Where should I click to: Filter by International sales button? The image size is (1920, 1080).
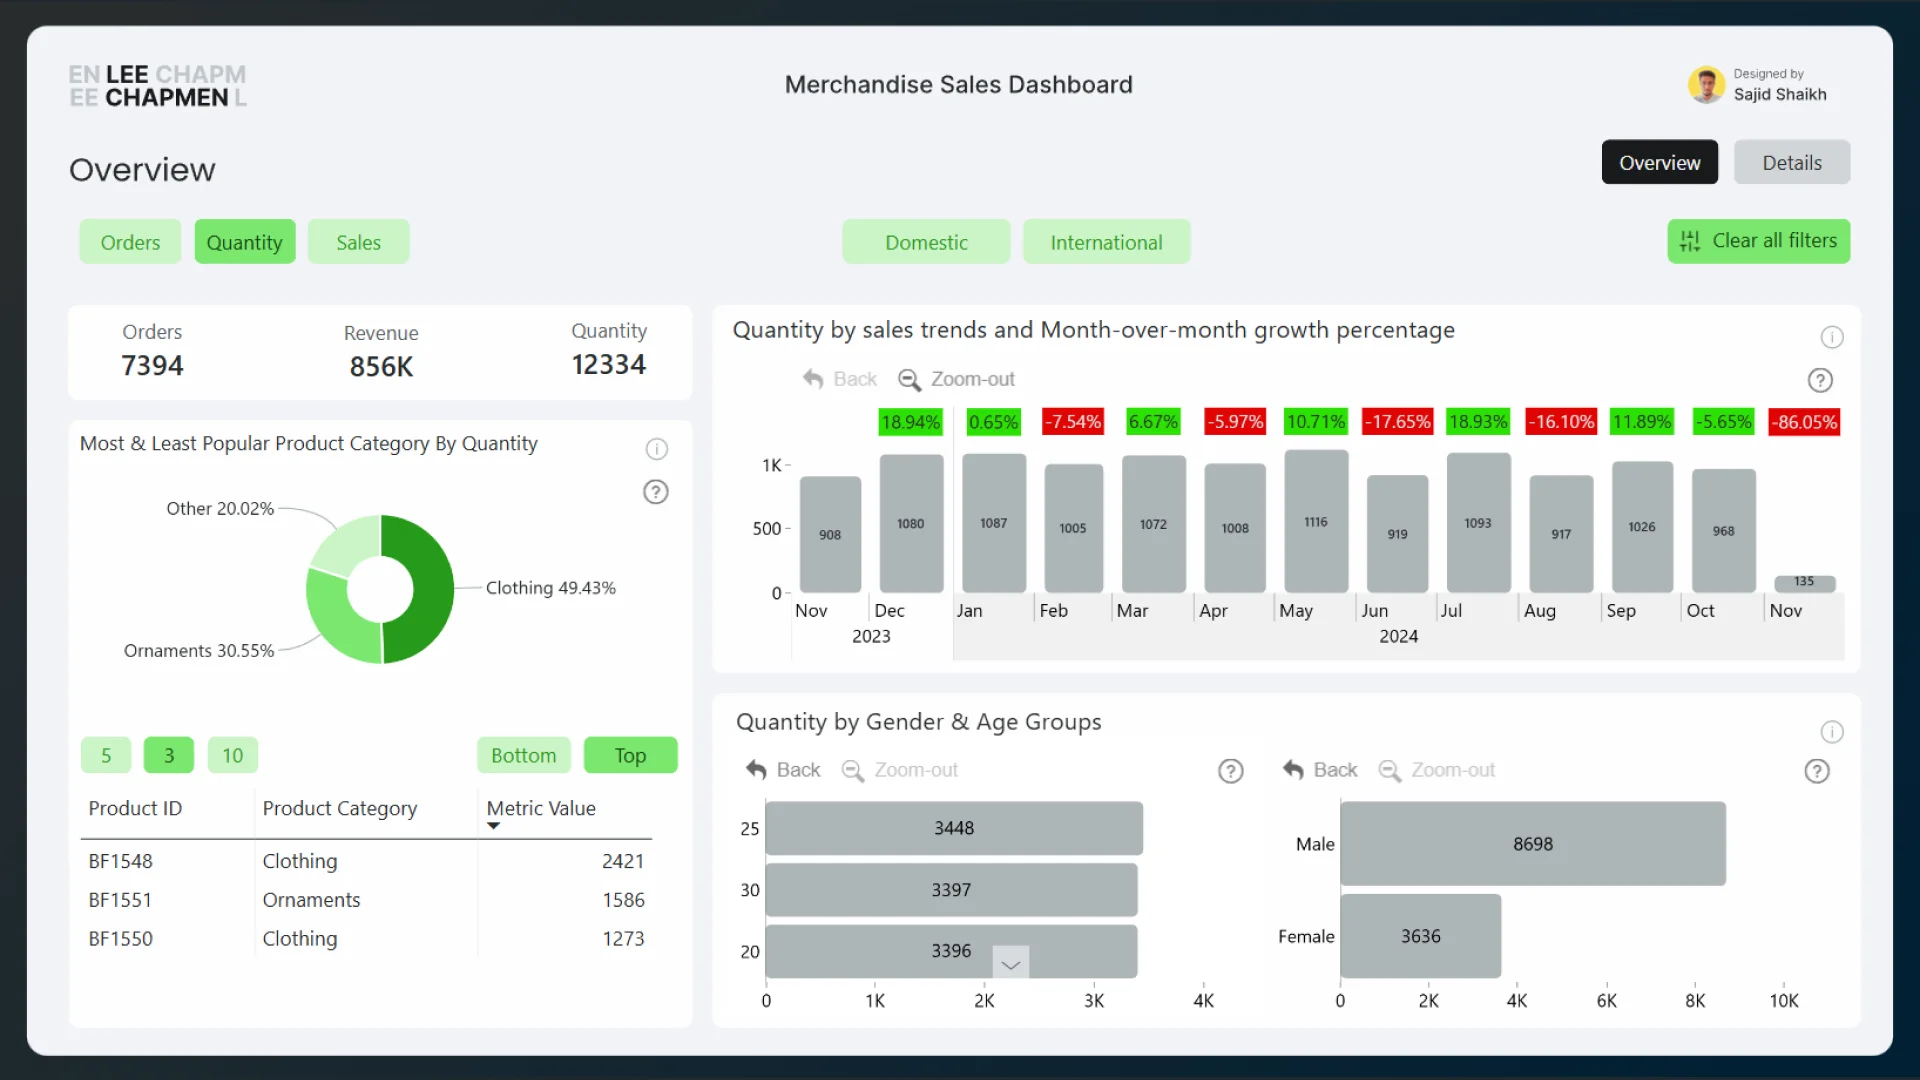1106,242
